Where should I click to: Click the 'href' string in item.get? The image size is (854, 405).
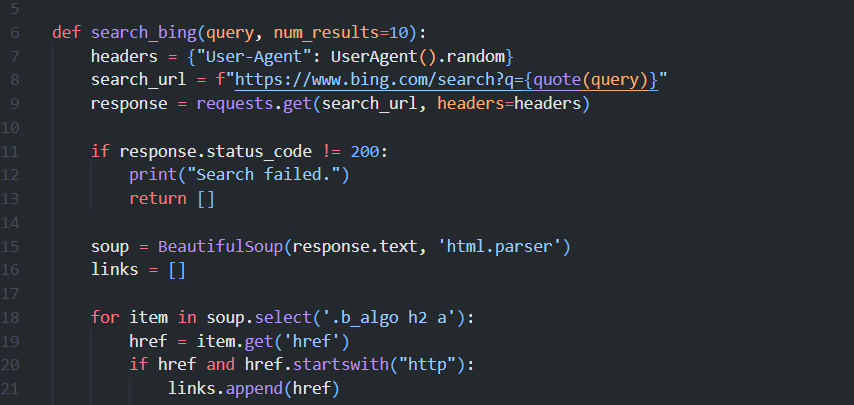[294, 341]
